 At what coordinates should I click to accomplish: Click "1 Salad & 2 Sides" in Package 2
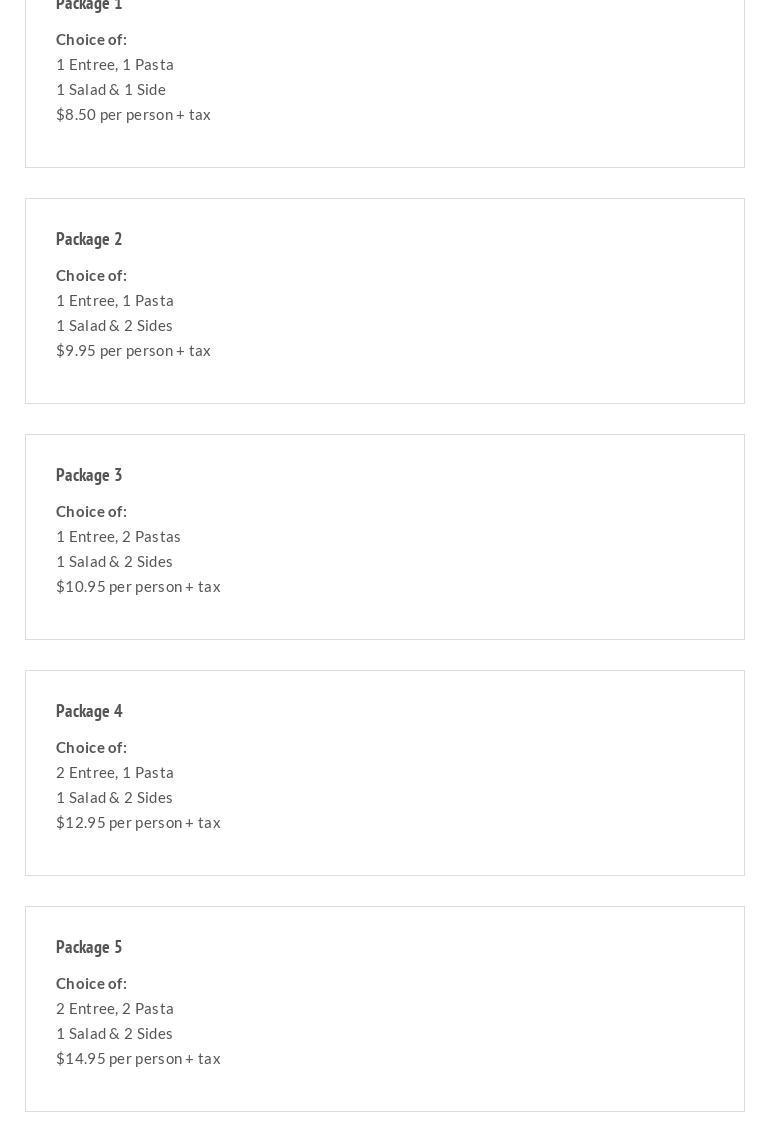pos(114,325)
